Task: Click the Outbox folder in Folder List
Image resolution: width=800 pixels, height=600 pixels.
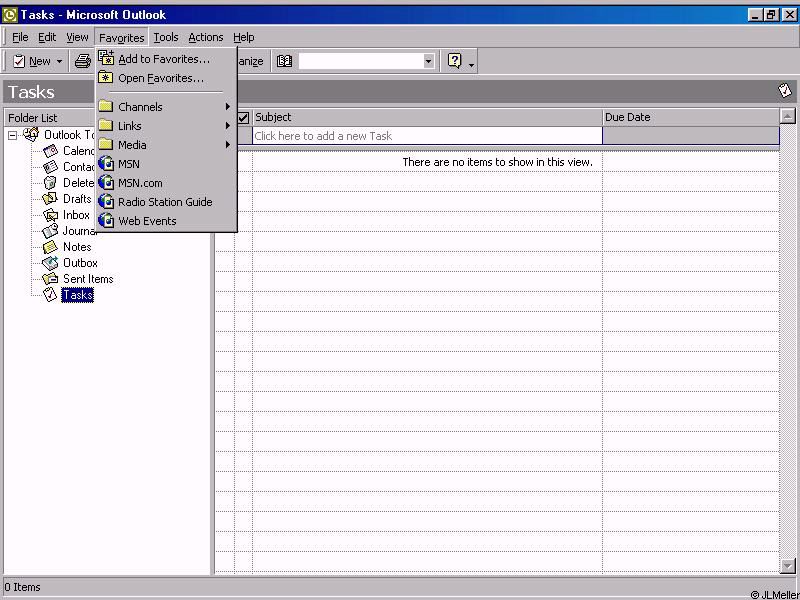Action: pyautogui.click(x=80, y=263)
